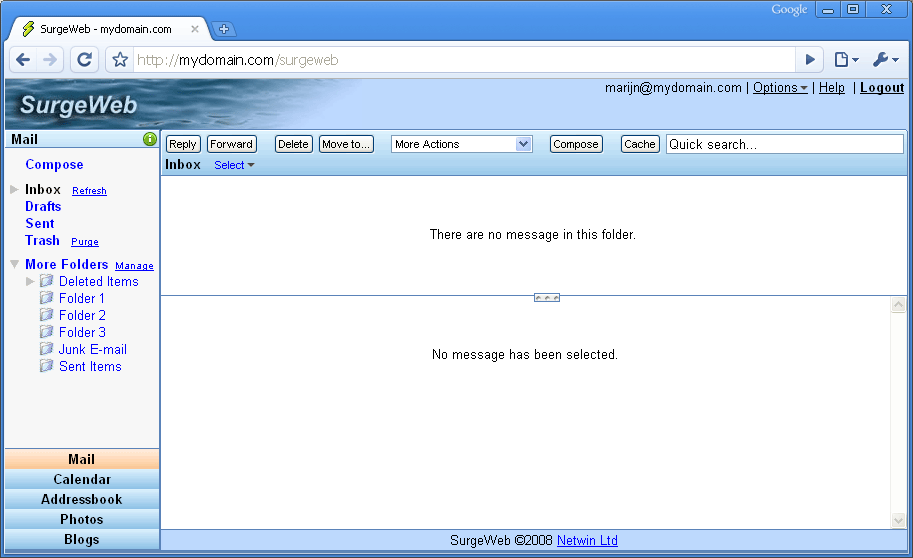Expand the Deleted Items folder tree
This screenshot has height=558, width=913.
[x=30, y=281]
